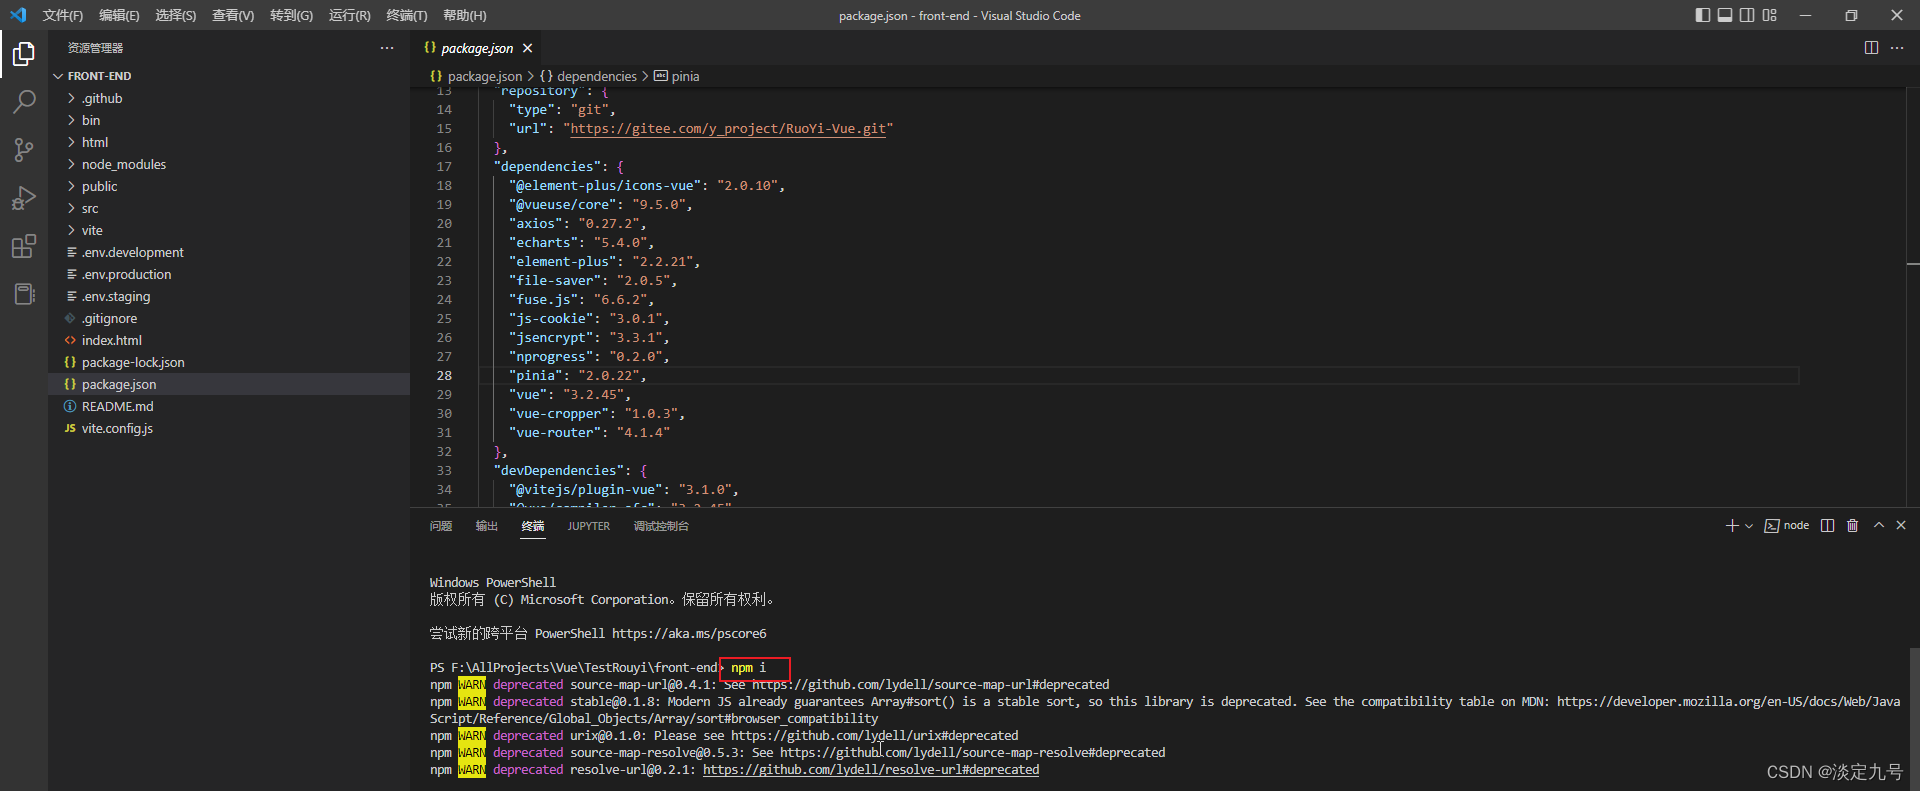Select package.json in the explorer
The width and height of the screenshot is (1920, 791).
(229, 384)
